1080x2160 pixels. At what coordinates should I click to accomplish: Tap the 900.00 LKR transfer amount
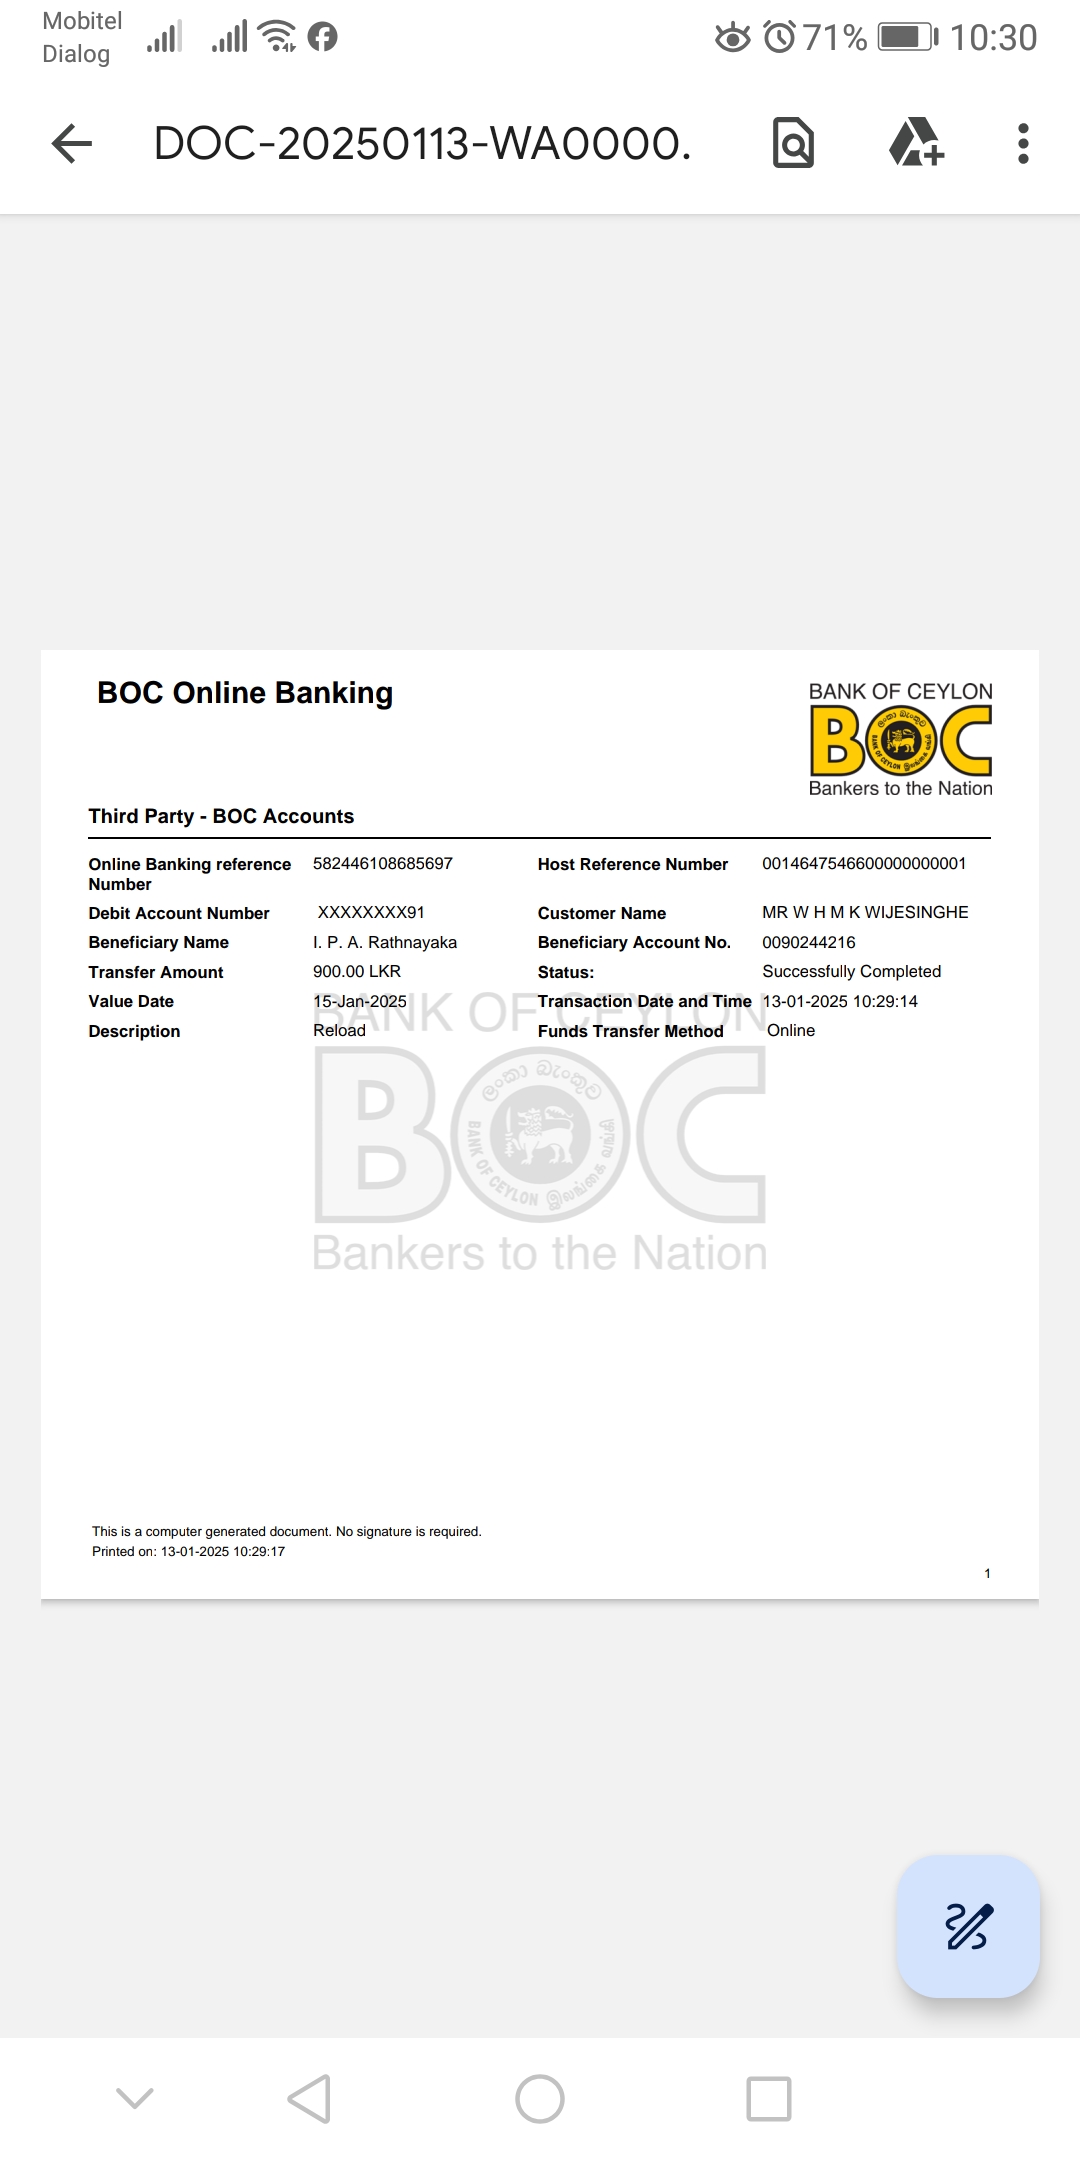[x=357, y=971]
